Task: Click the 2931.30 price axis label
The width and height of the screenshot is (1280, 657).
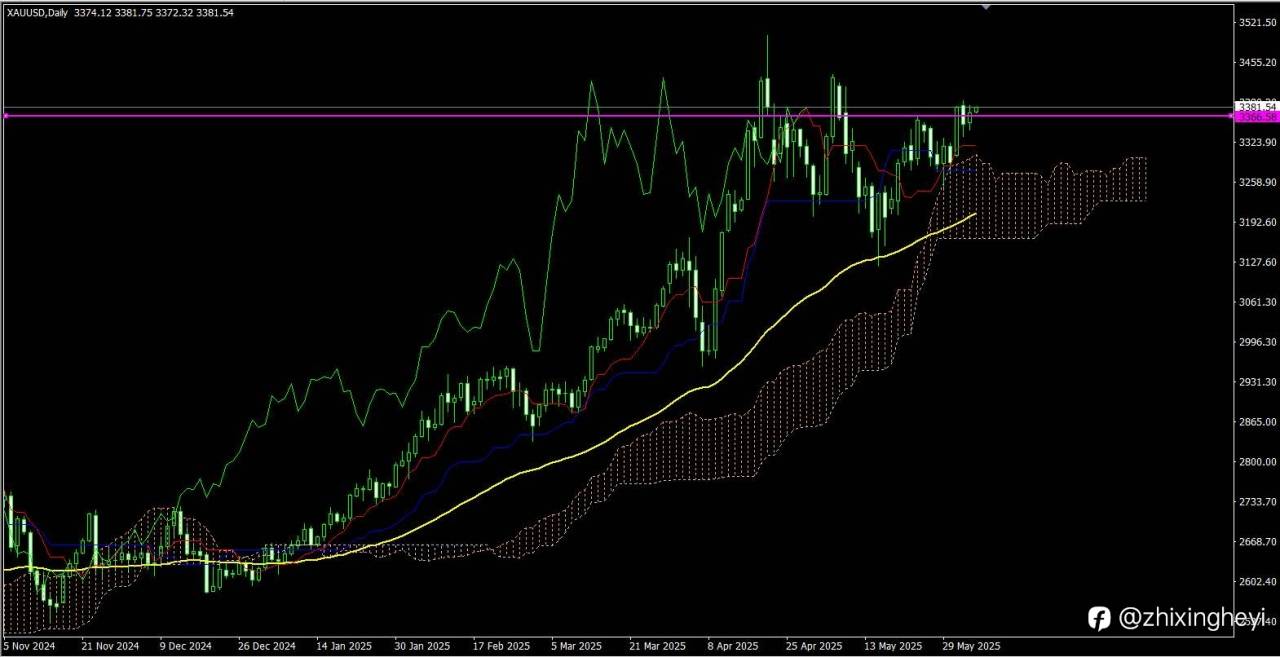Action: [1256, 382]
